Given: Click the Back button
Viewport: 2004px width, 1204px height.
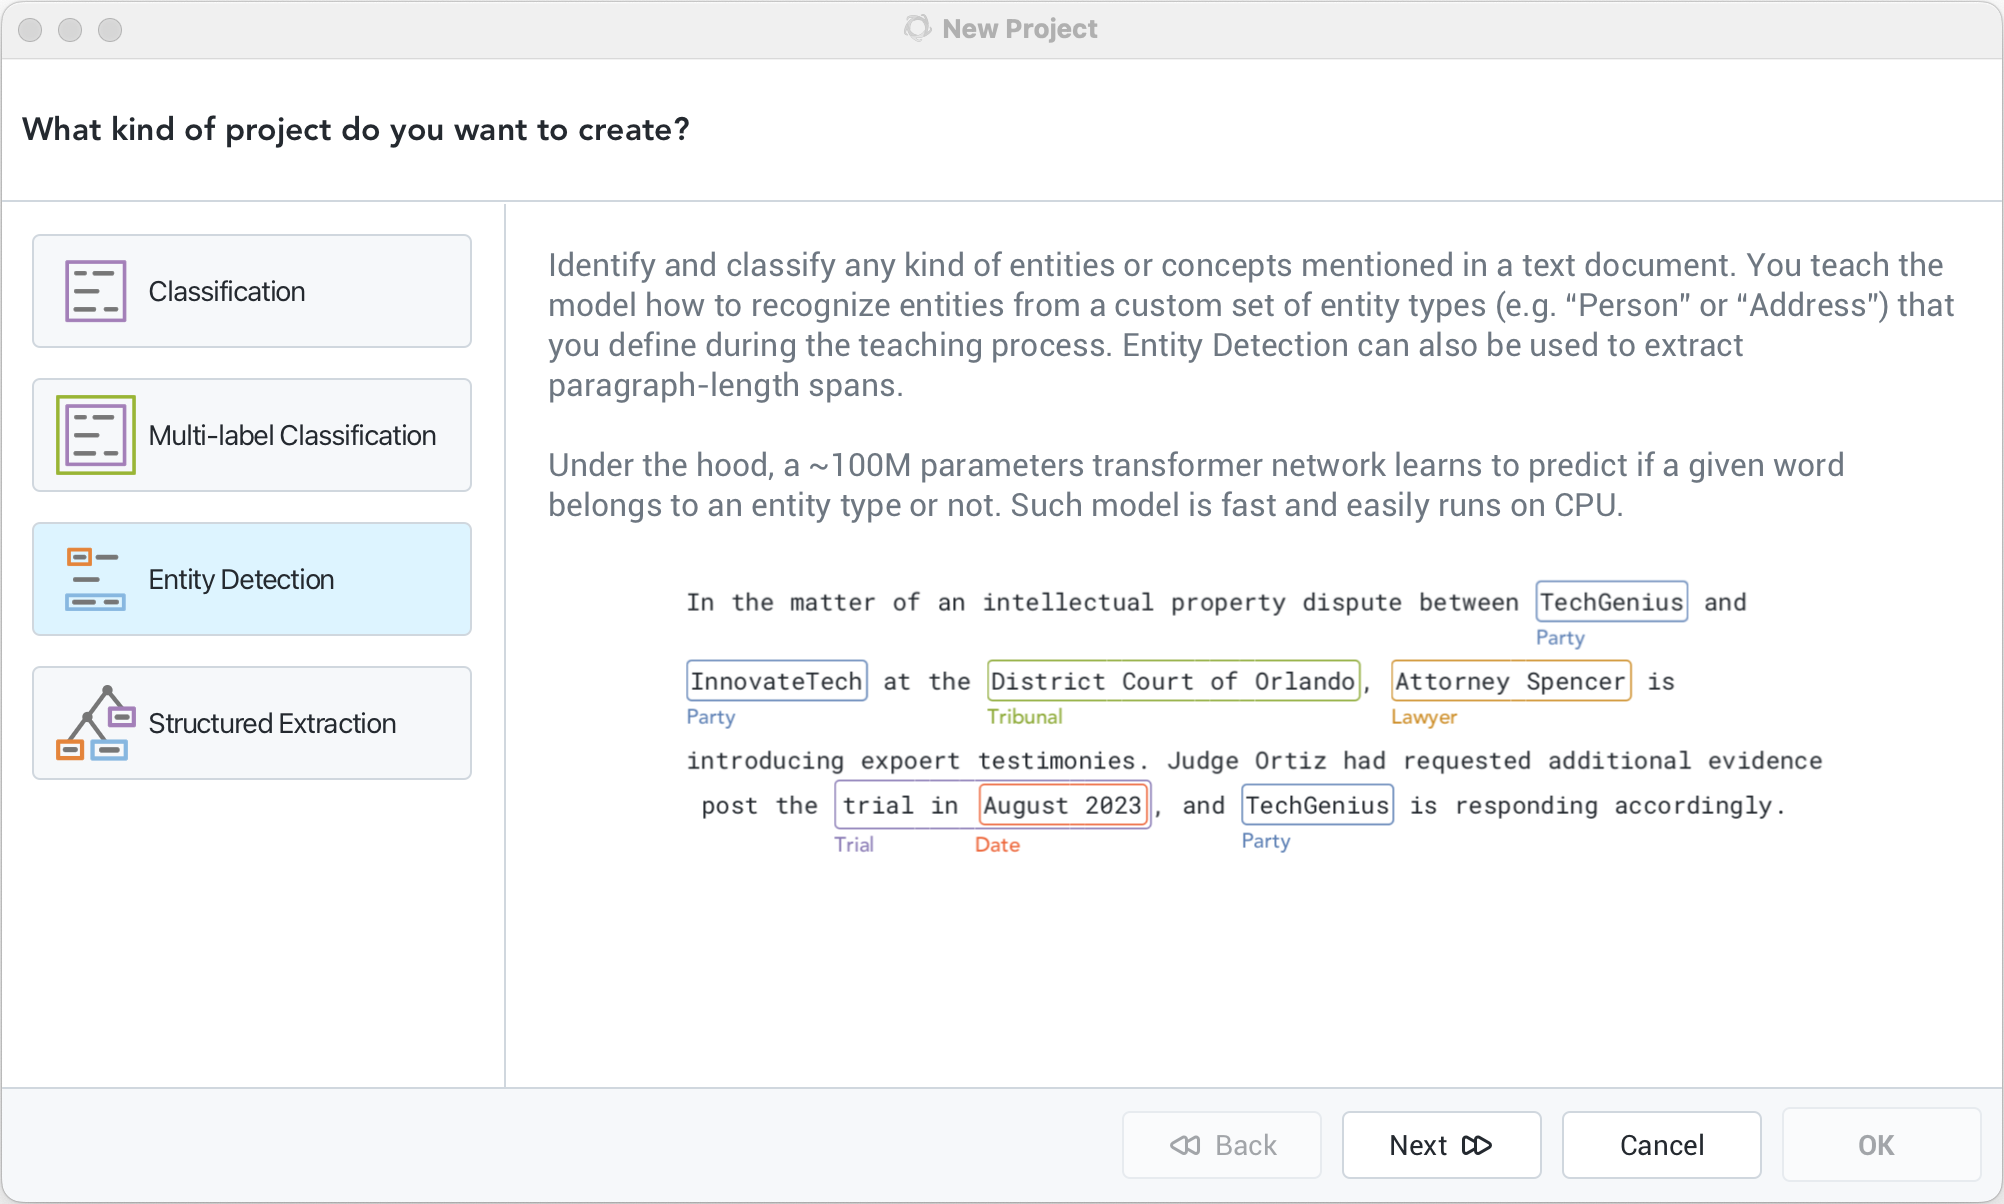Looking at the screenshot, I should tap(1222, 1145).
